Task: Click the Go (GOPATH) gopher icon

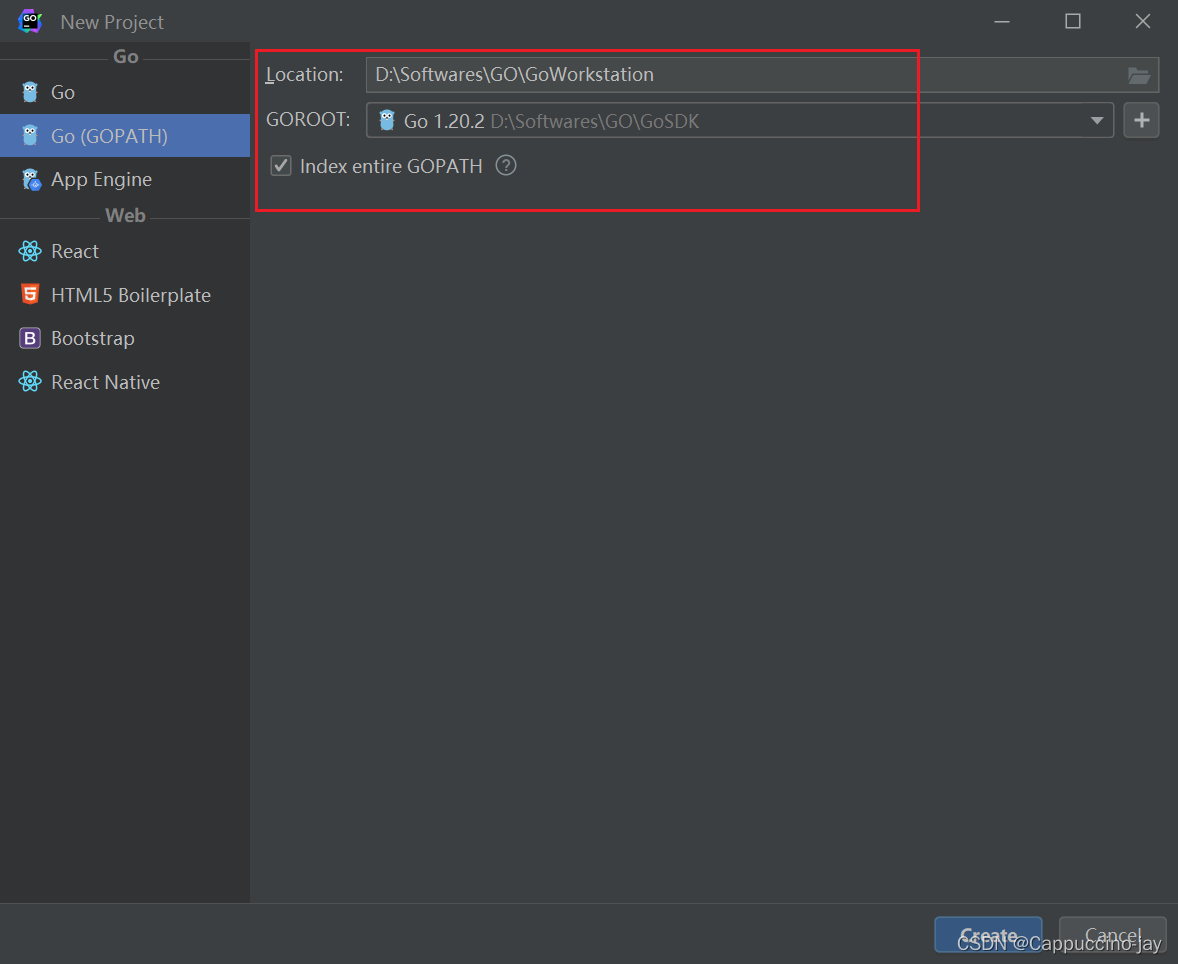Action: point(30,135)
